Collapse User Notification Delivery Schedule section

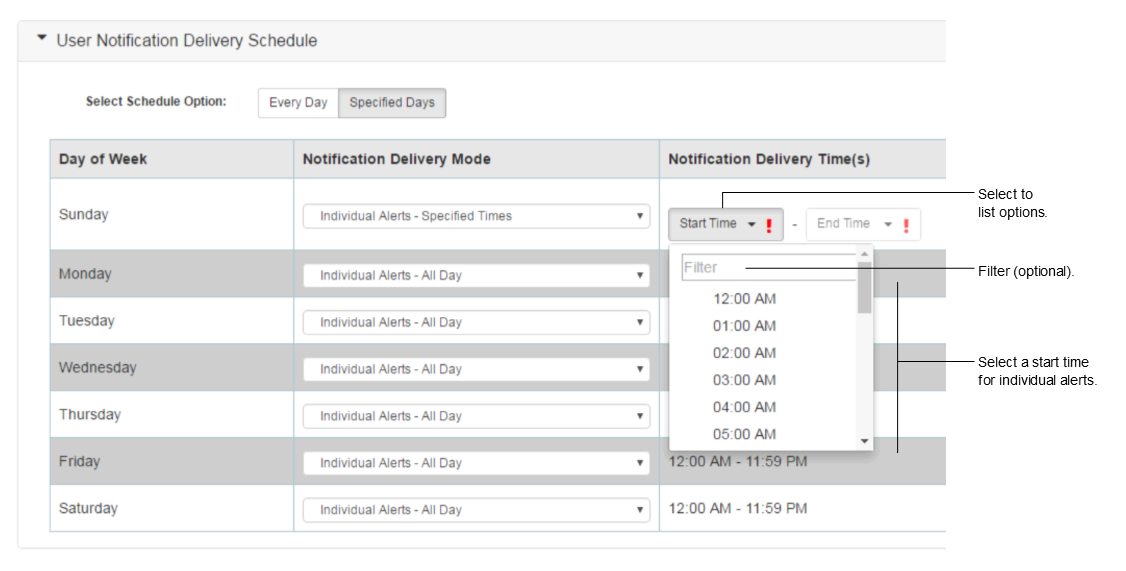(x=42, y=38)
